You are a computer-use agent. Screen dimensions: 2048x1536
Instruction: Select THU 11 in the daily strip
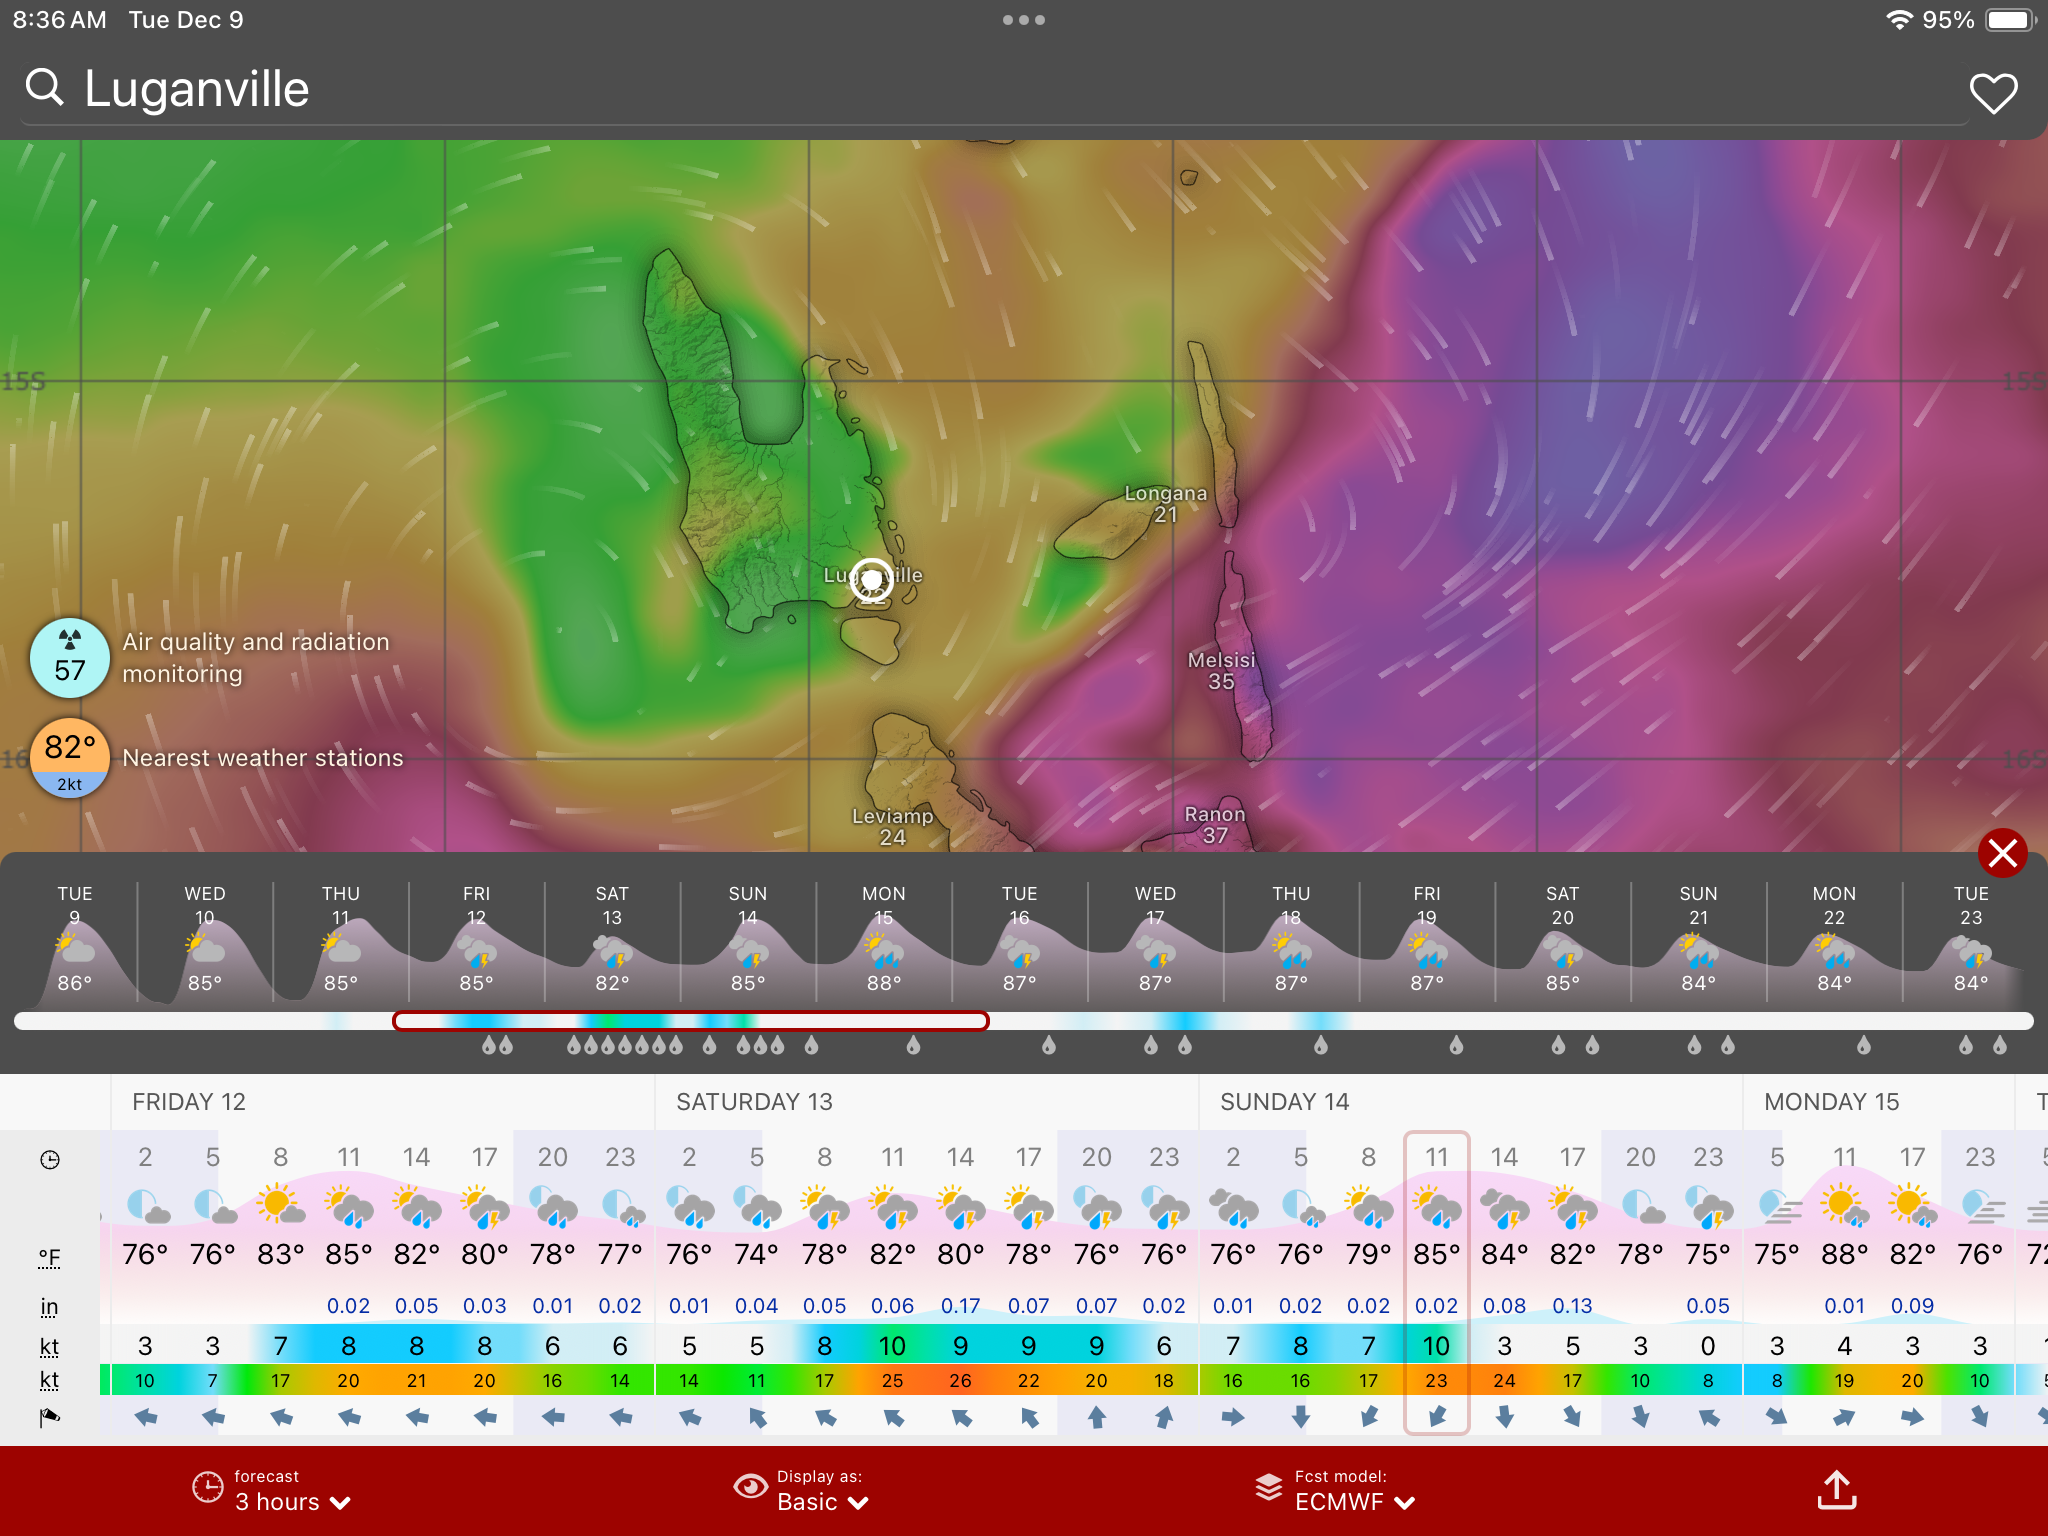[x=341, y=938]
